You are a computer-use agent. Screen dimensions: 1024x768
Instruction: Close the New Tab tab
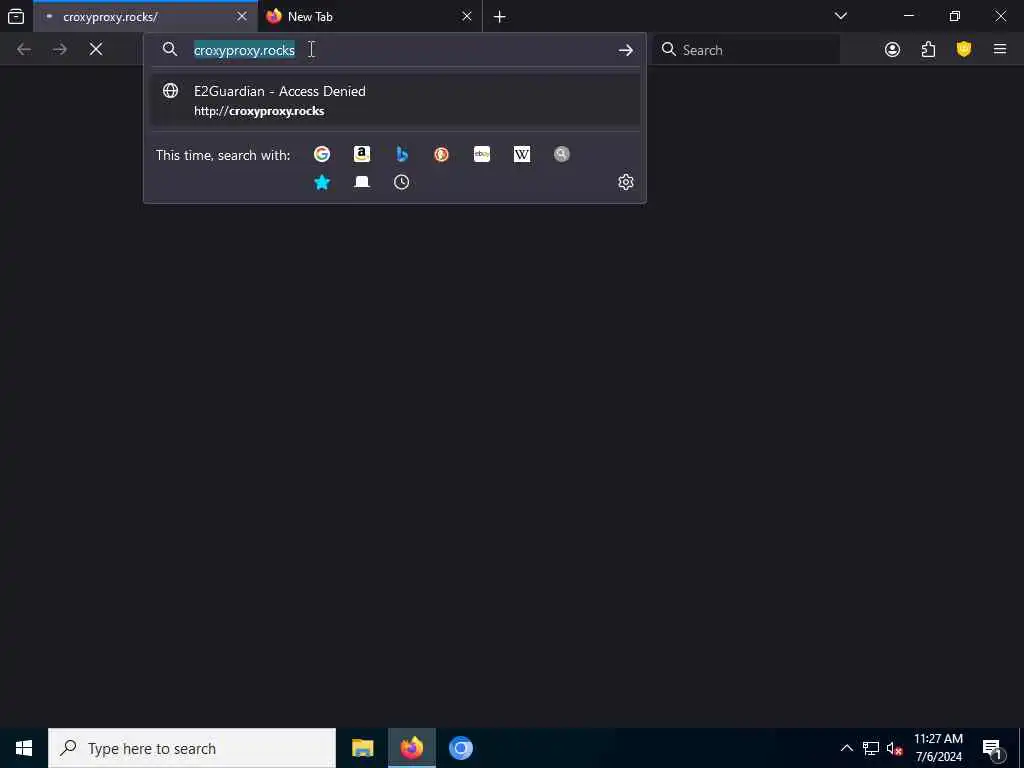[x=467, y=16]
